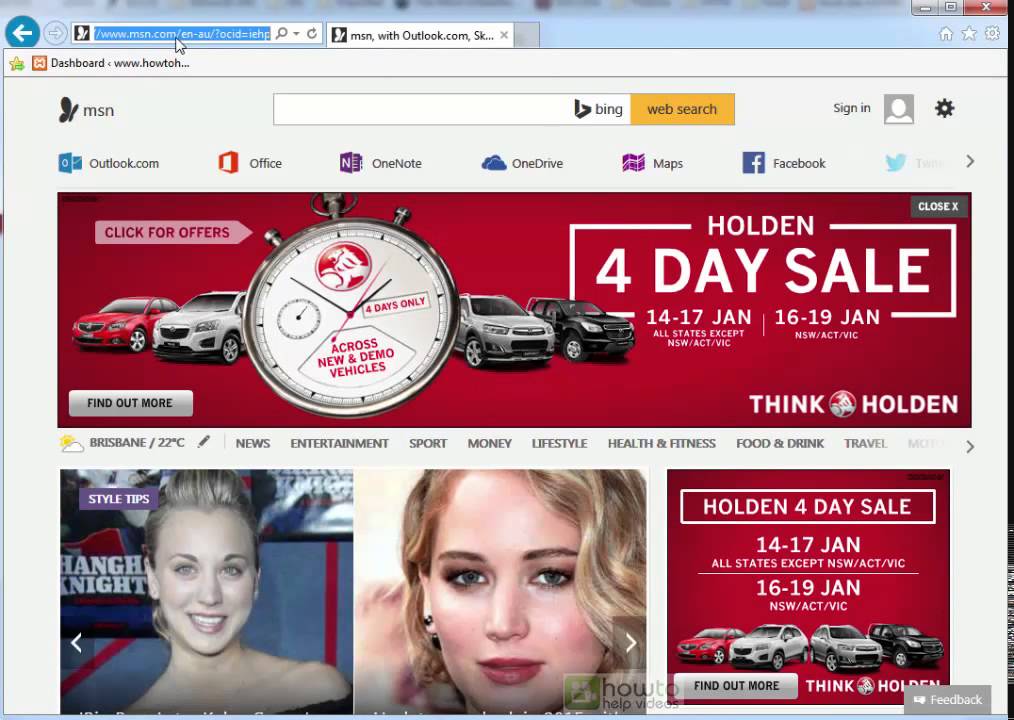Click the Sign in link
The image size is (1014, 720).
(x=851, y=108)
